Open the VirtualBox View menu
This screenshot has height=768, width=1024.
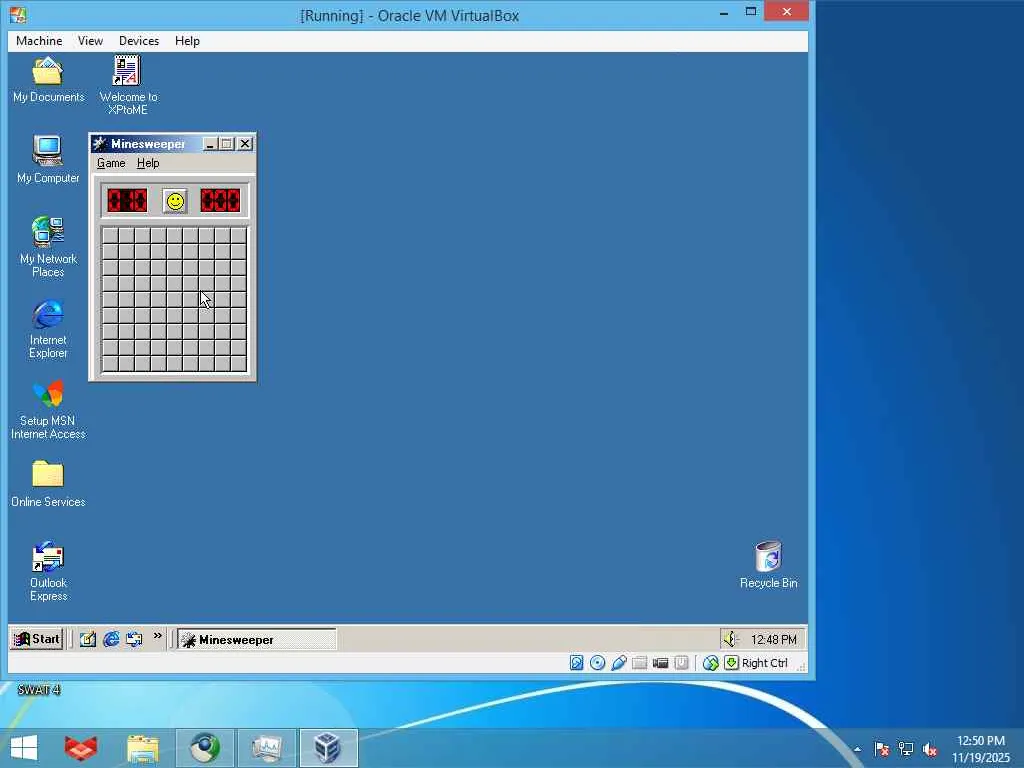pos(90,40)
